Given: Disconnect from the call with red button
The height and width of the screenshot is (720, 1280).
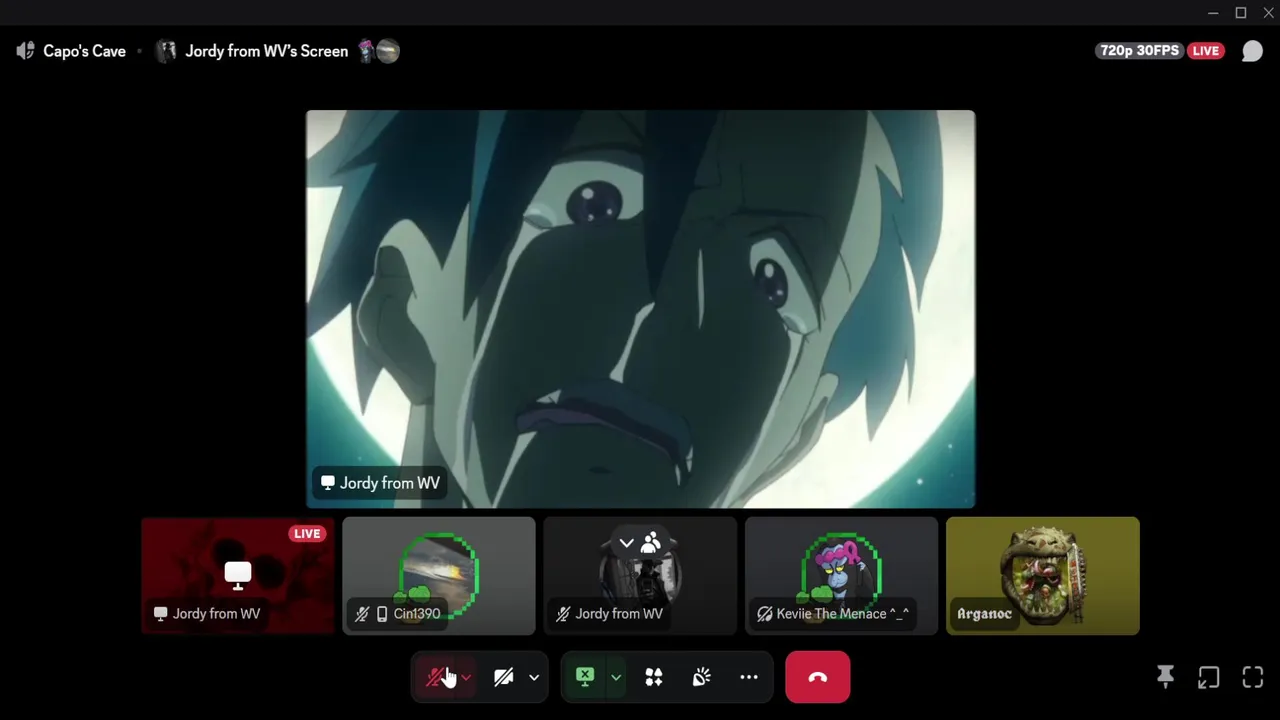Looking at the screenshot, I should (x=818, y=677).
